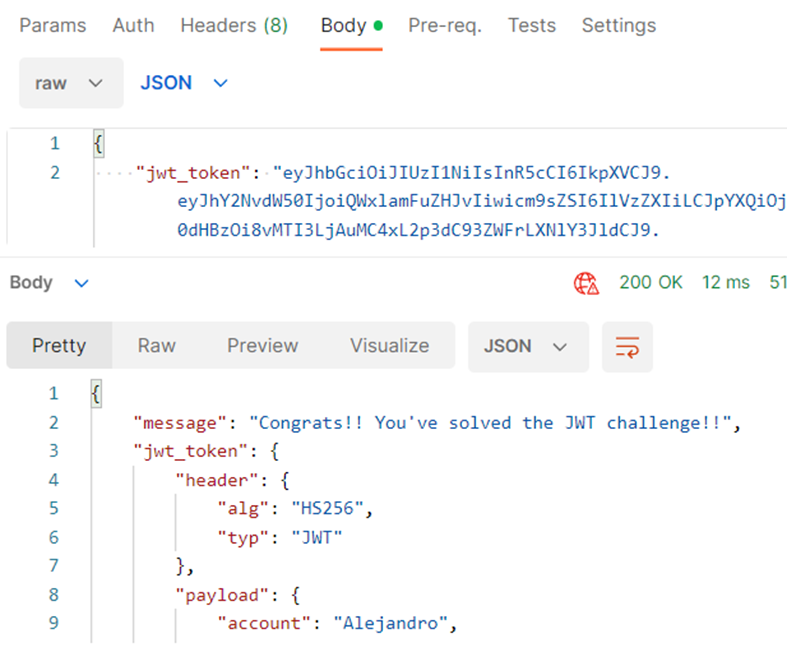The height and width of the screenshot is (652, 787).
Task: Open the response JSON format dropdown
Action: coord(528,347)
